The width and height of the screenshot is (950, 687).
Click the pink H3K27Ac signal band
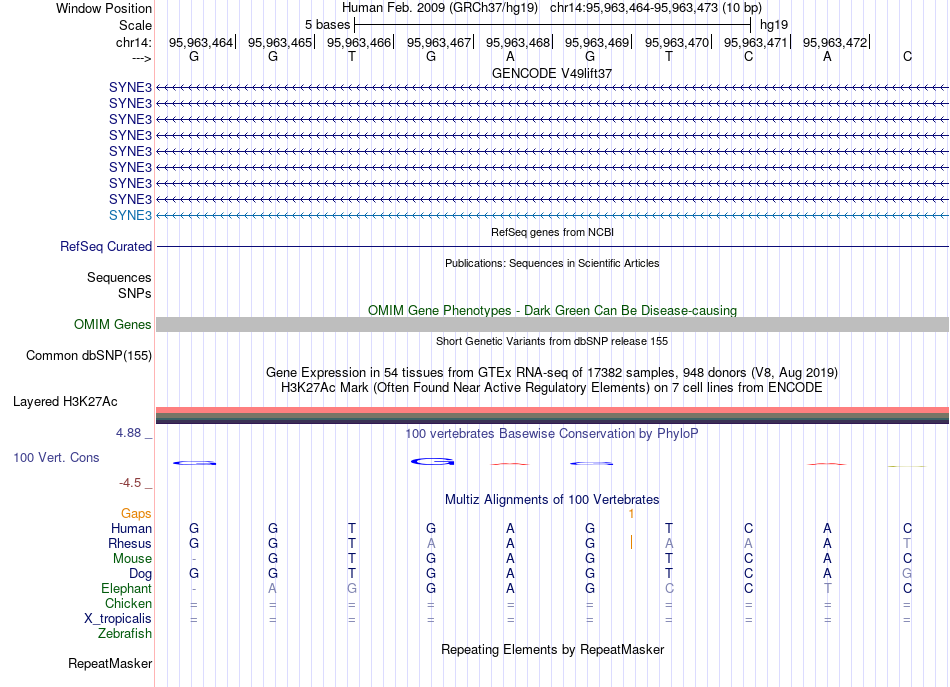click(x=552, y=410)
